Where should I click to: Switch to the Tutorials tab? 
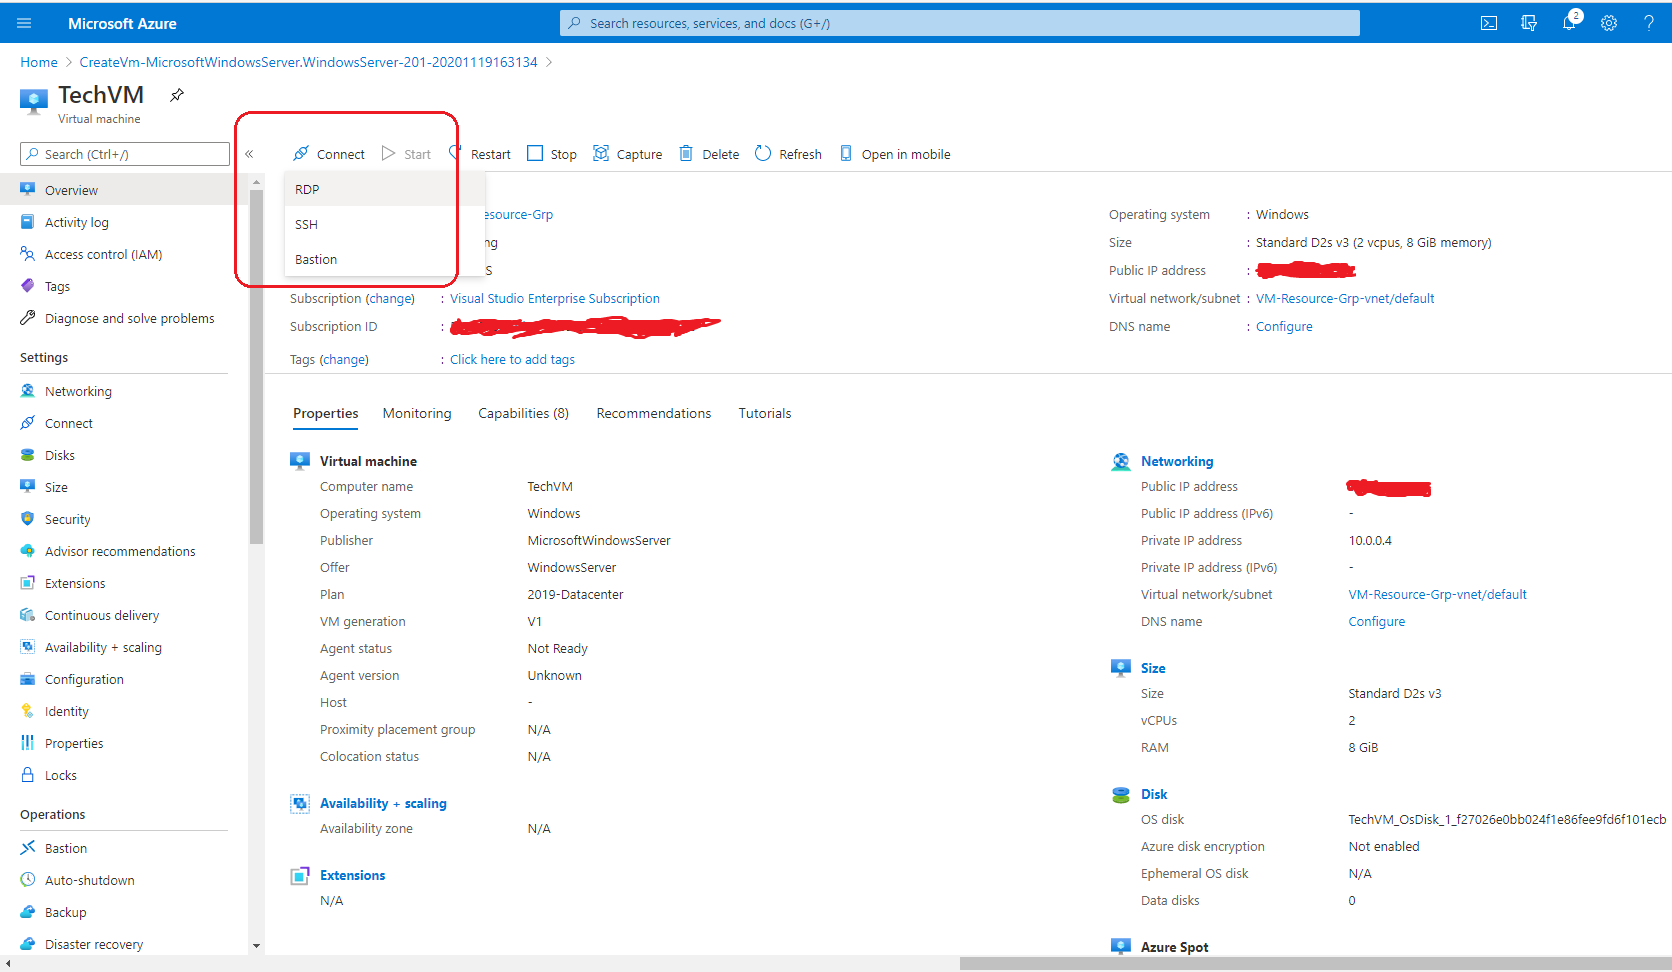click(765, 413)
